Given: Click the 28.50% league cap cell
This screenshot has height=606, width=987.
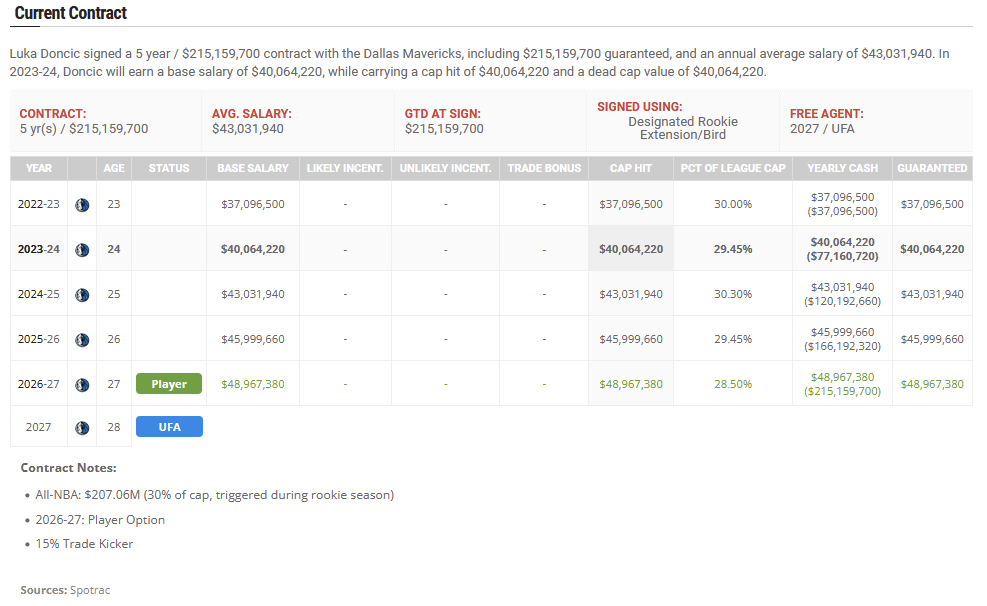Looking at the screenshot, I should pyautogui.click(x=733, y=384).
